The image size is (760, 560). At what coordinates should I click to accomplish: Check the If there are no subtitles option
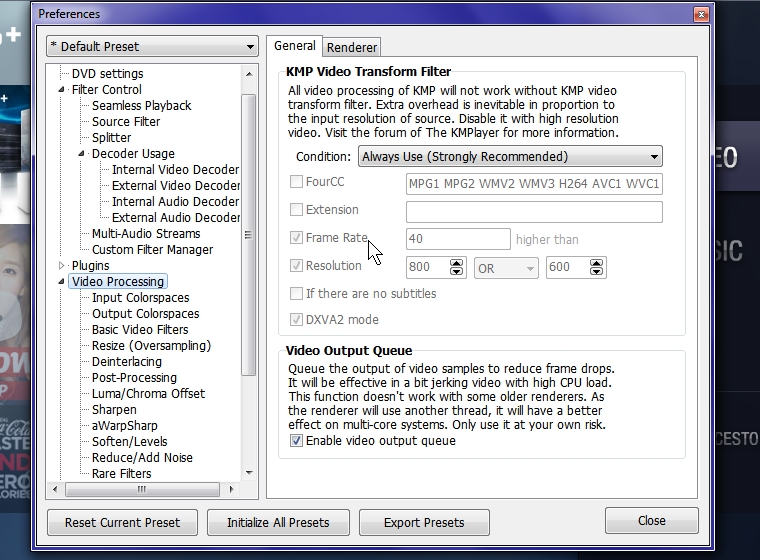click(x=296, y=294)
